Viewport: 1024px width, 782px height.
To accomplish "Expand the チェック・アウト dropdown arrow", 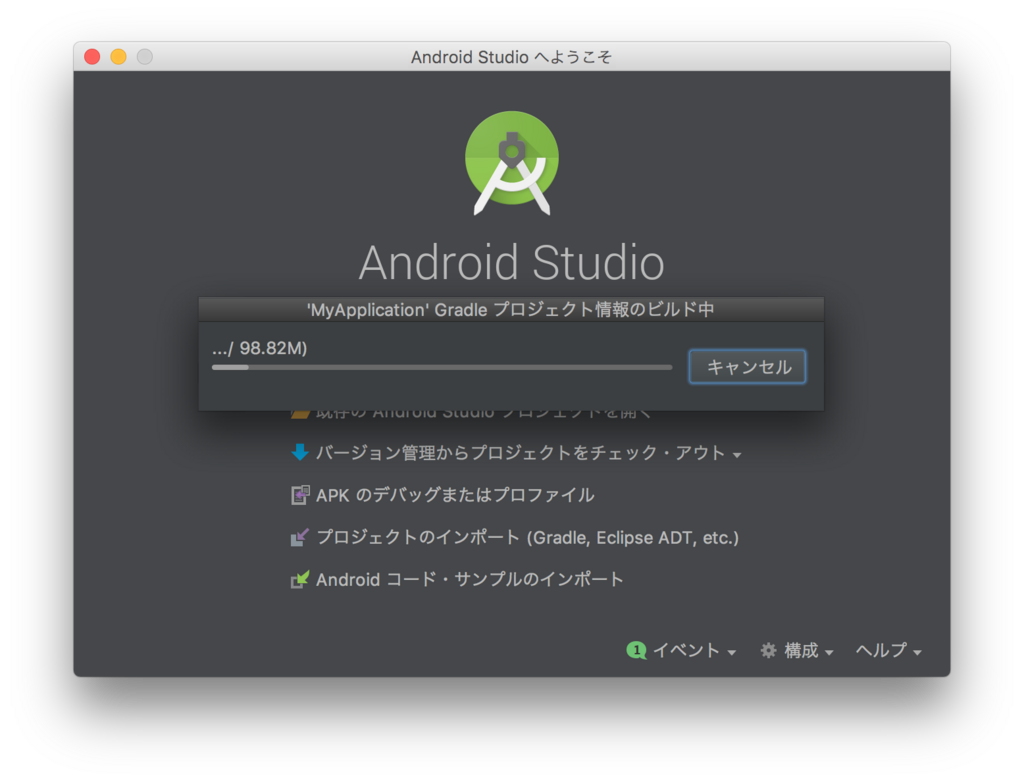I will click(737, 455).
